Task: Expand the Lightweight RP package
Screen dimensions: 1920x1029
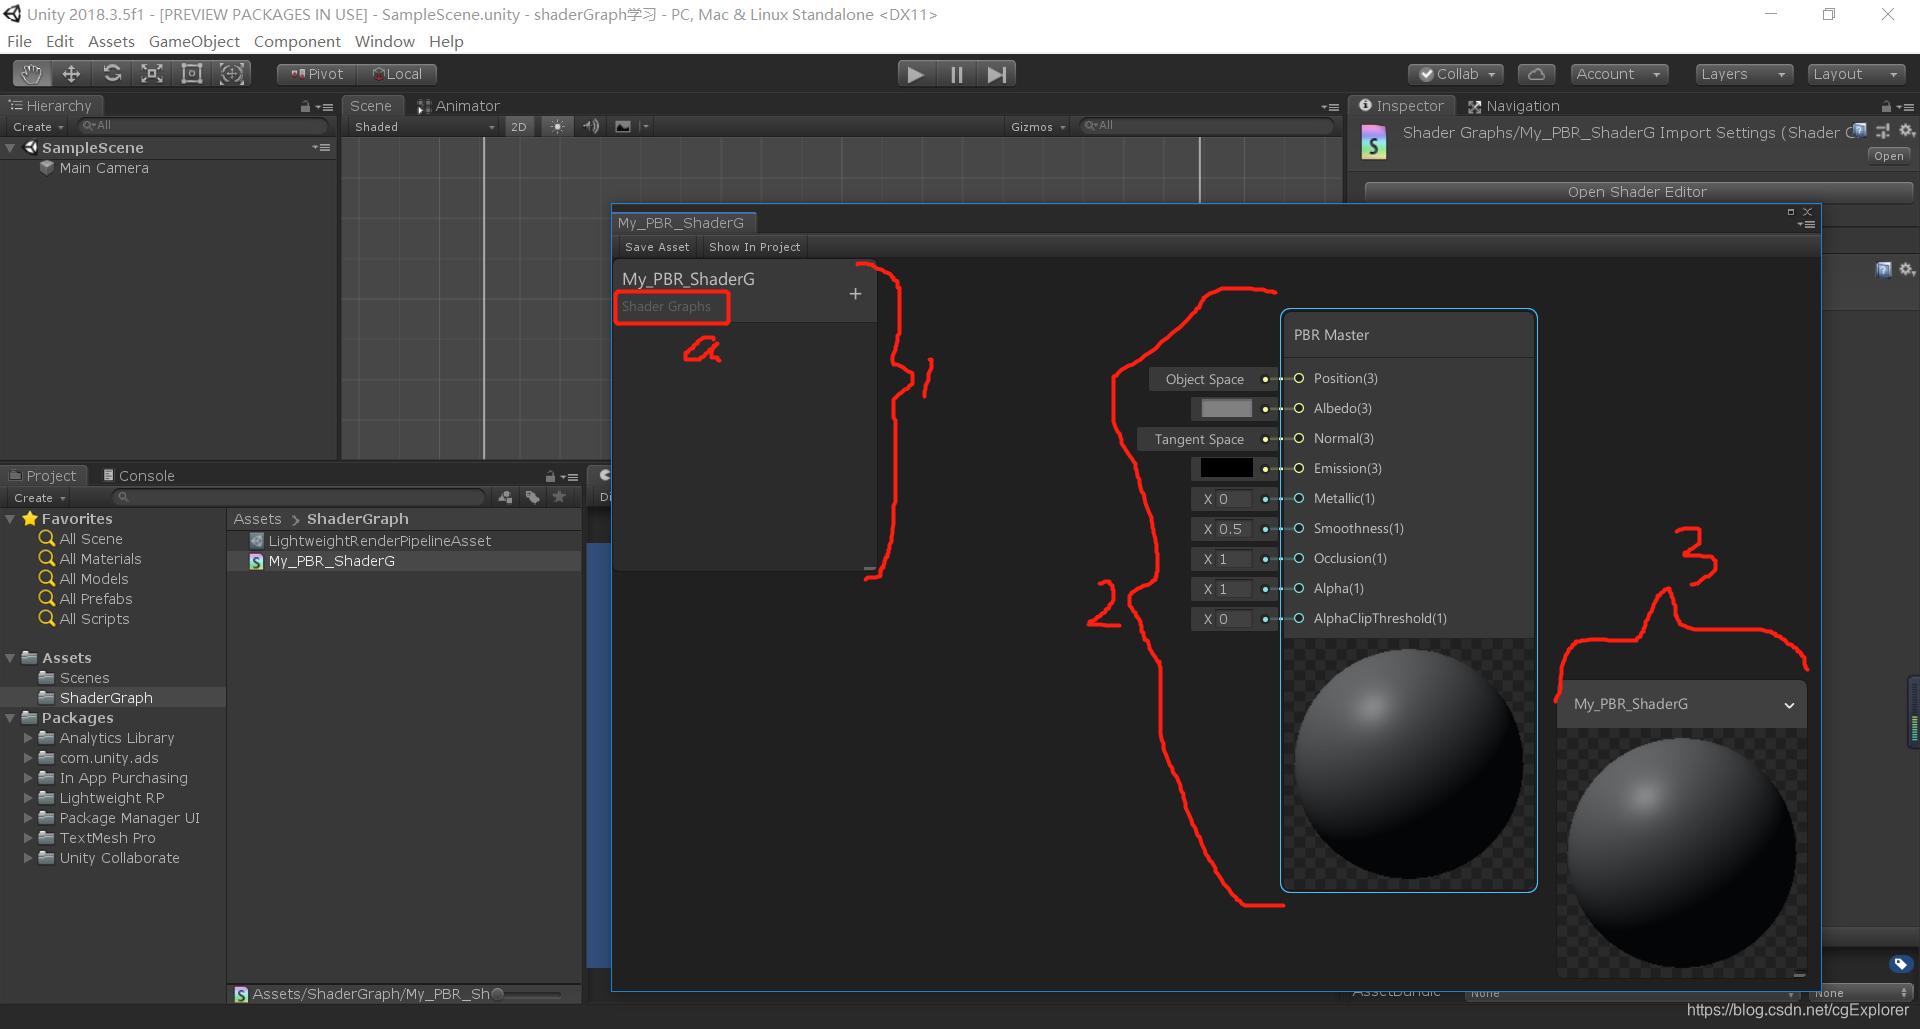Action: [28, 798]
